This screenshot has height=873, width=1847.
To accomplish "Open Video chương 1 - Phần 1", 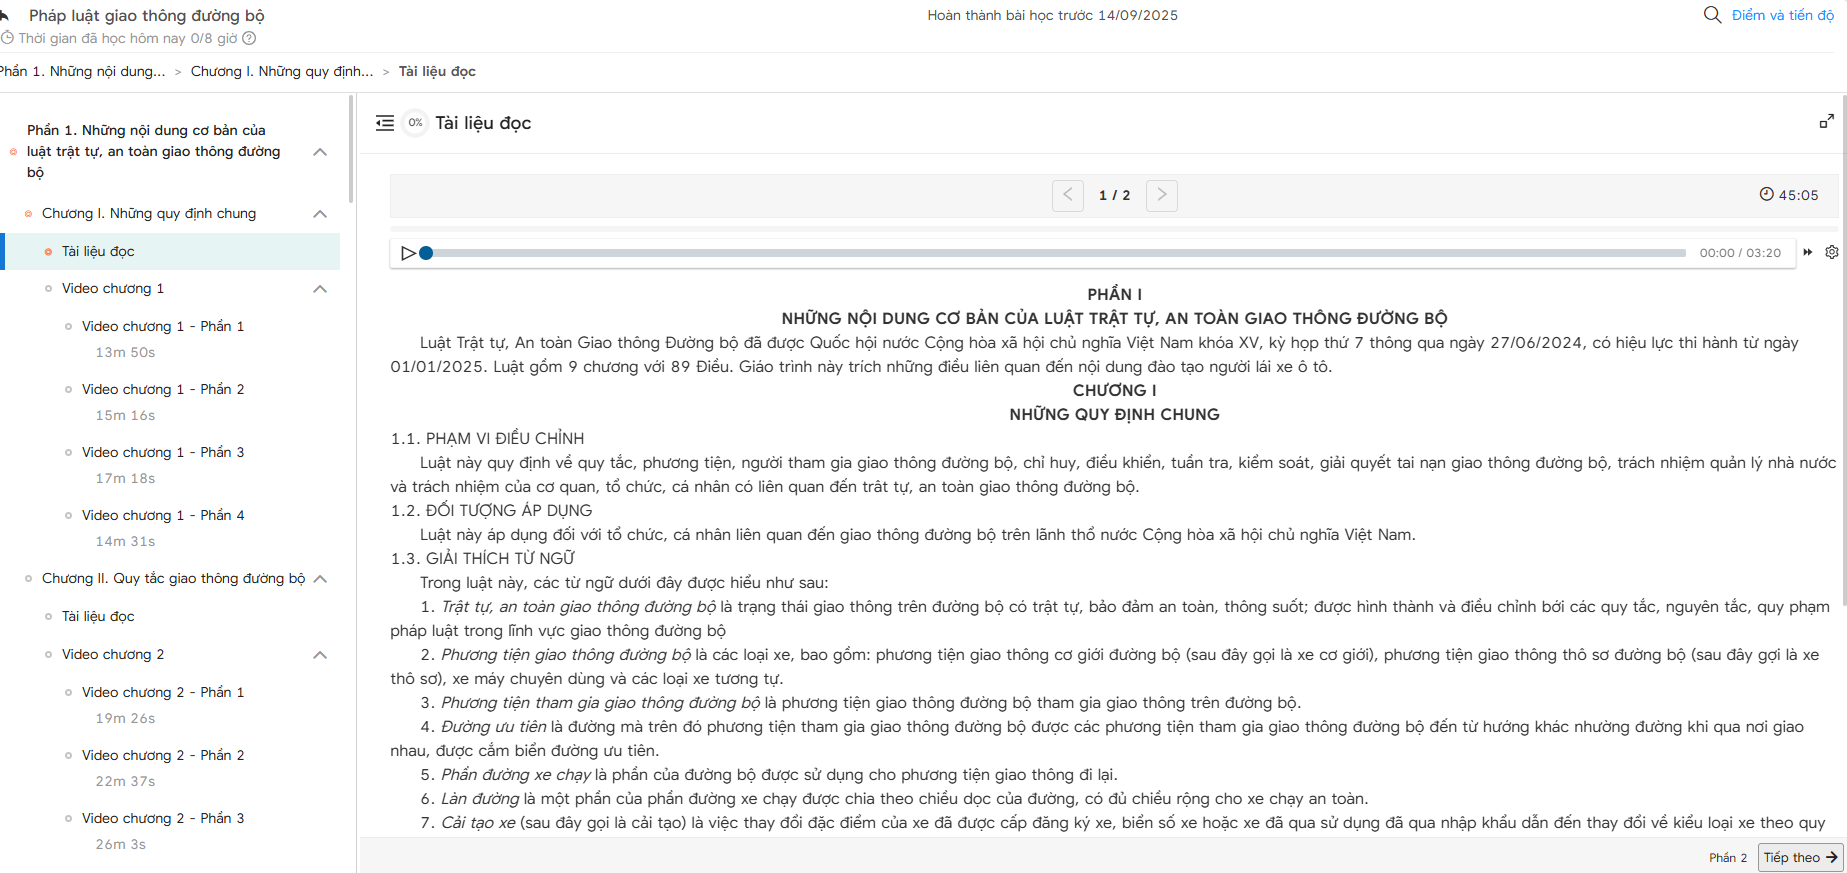I will [163, 326].
